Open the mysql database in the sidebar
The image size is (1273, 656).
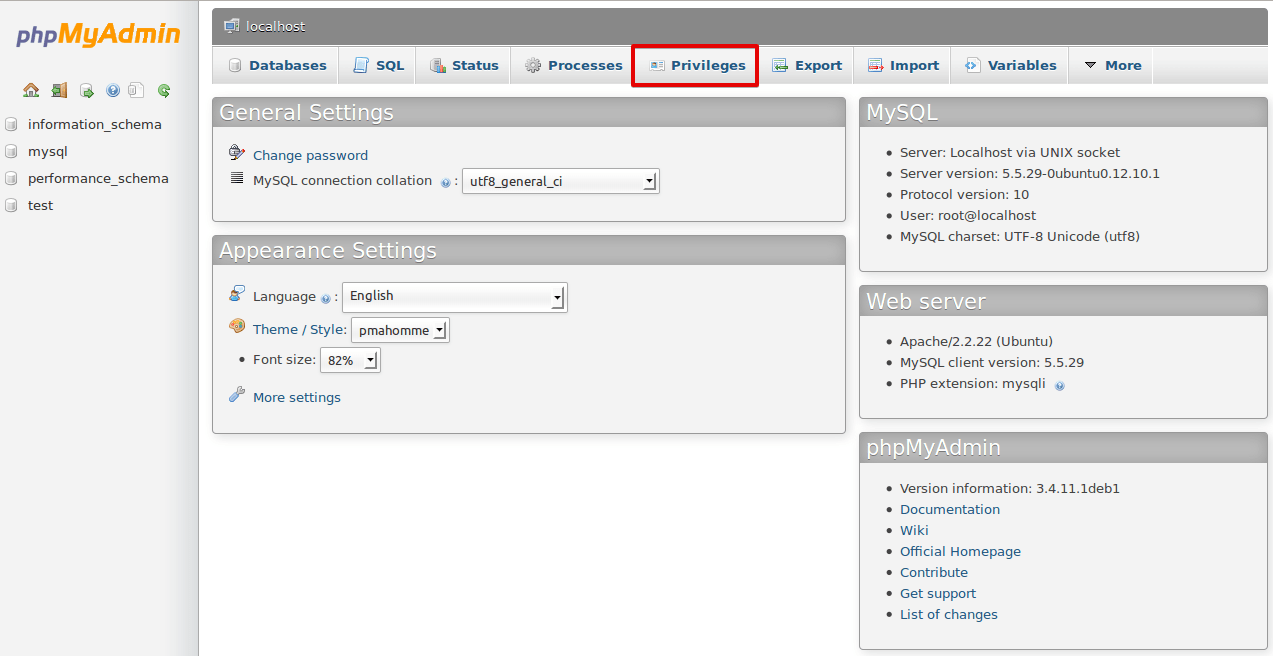pyautogui.click(x=48, y=152)
